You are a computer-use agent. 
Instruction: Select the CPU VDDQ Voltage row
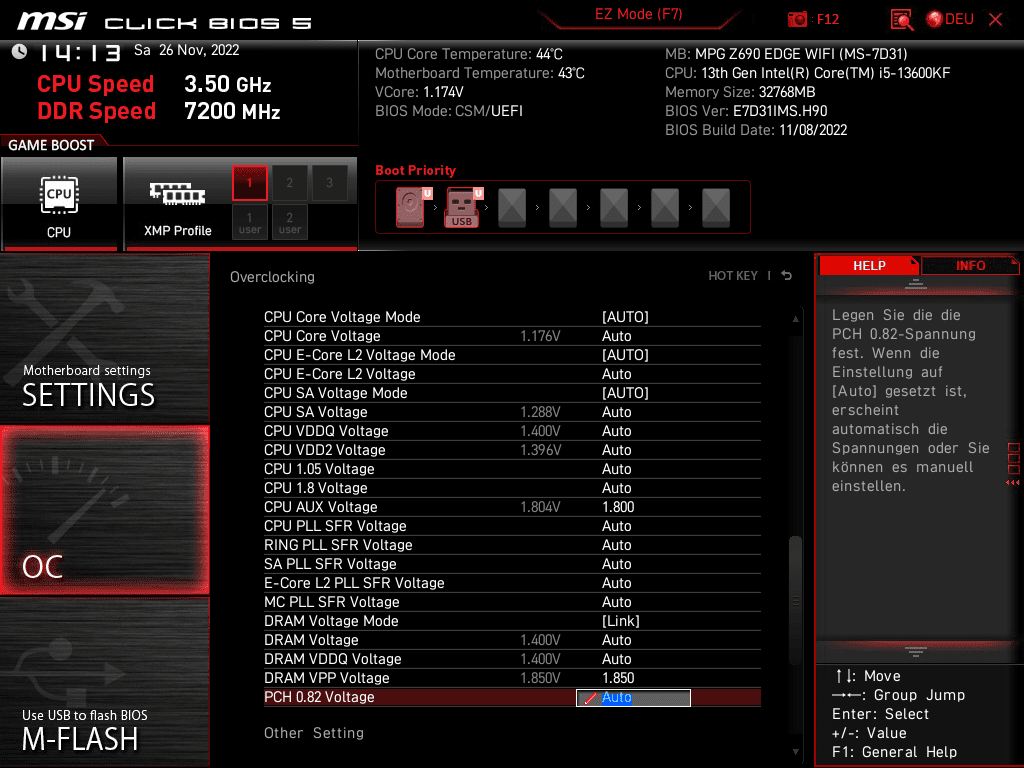(512, 430)
